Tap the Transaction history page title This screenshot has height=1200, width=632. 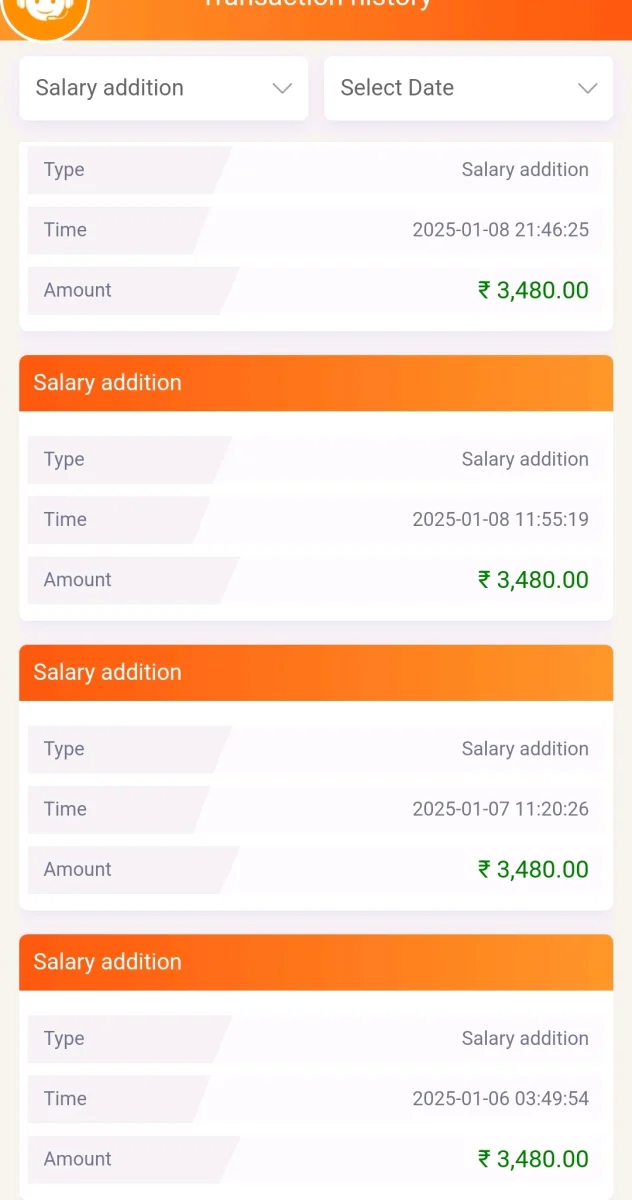coord(317,4)
